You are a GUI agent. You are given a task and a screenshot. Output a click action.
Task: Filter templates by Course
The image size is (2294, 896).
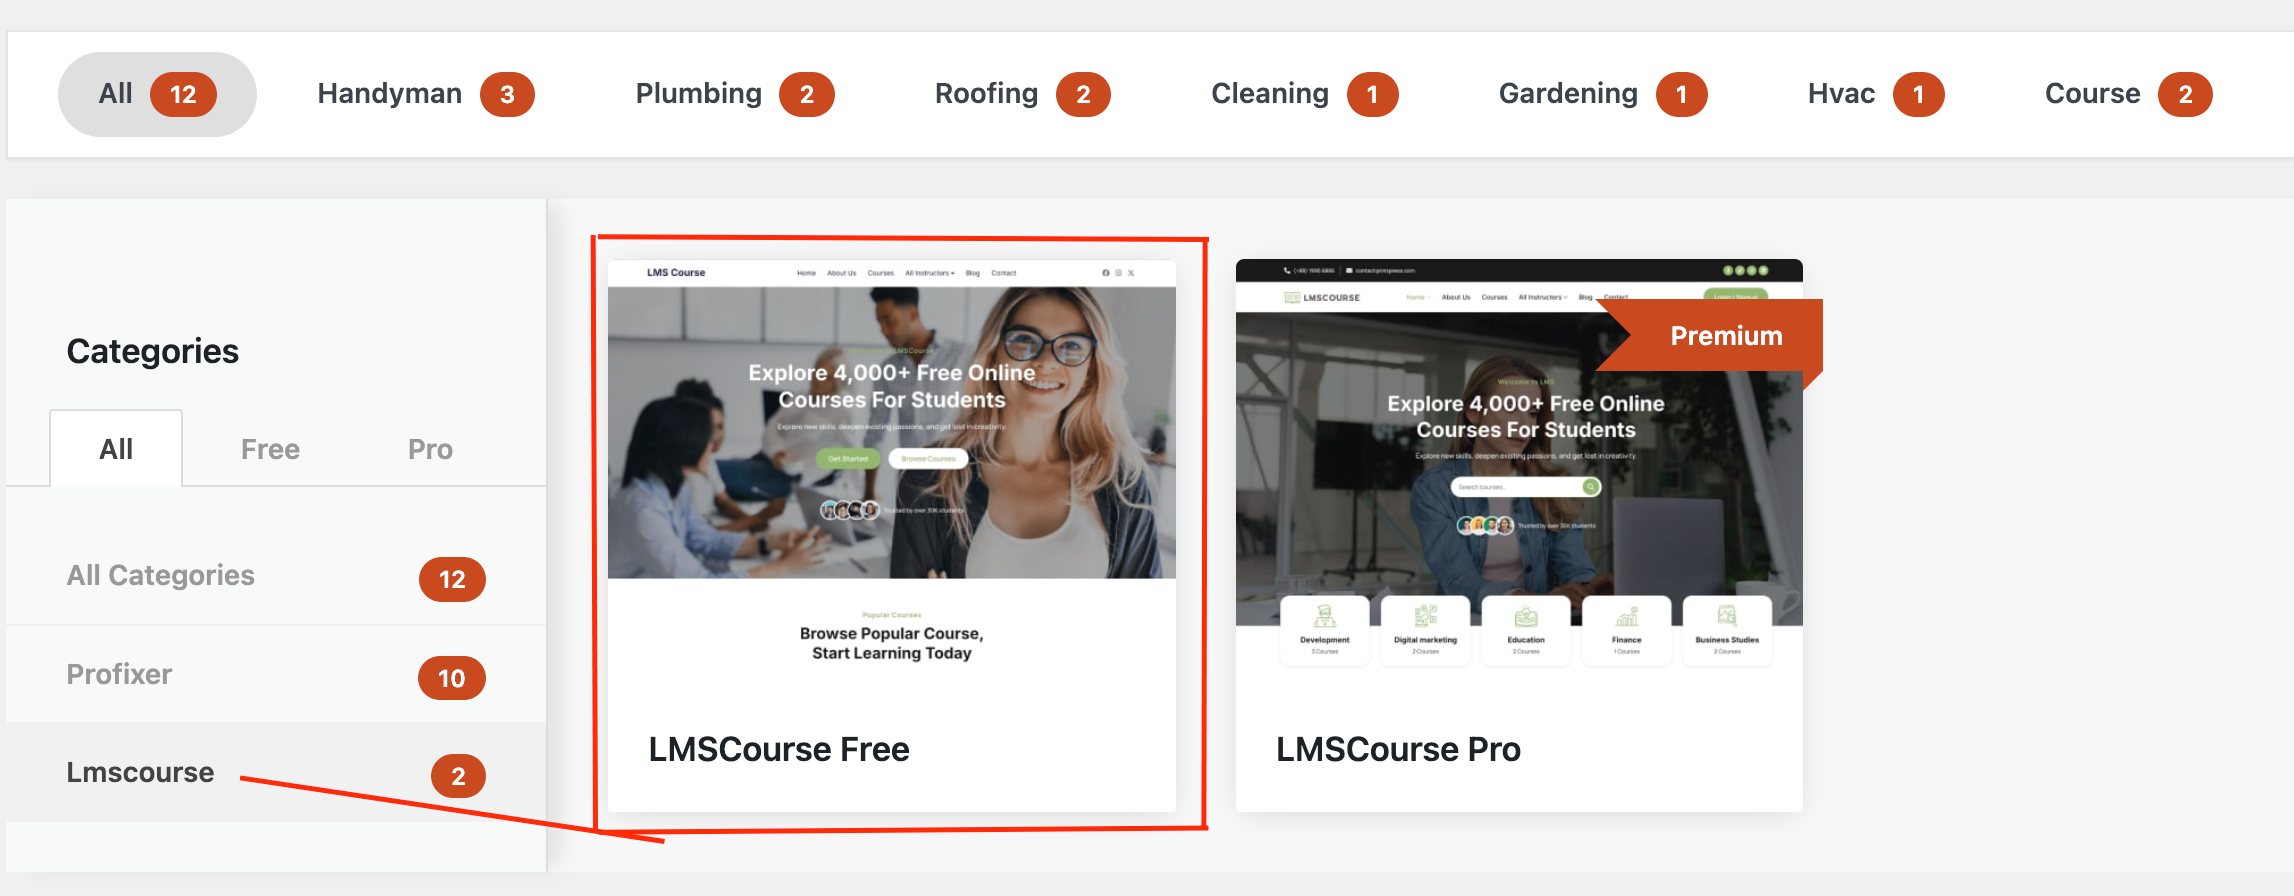[x=2128, y=94]
